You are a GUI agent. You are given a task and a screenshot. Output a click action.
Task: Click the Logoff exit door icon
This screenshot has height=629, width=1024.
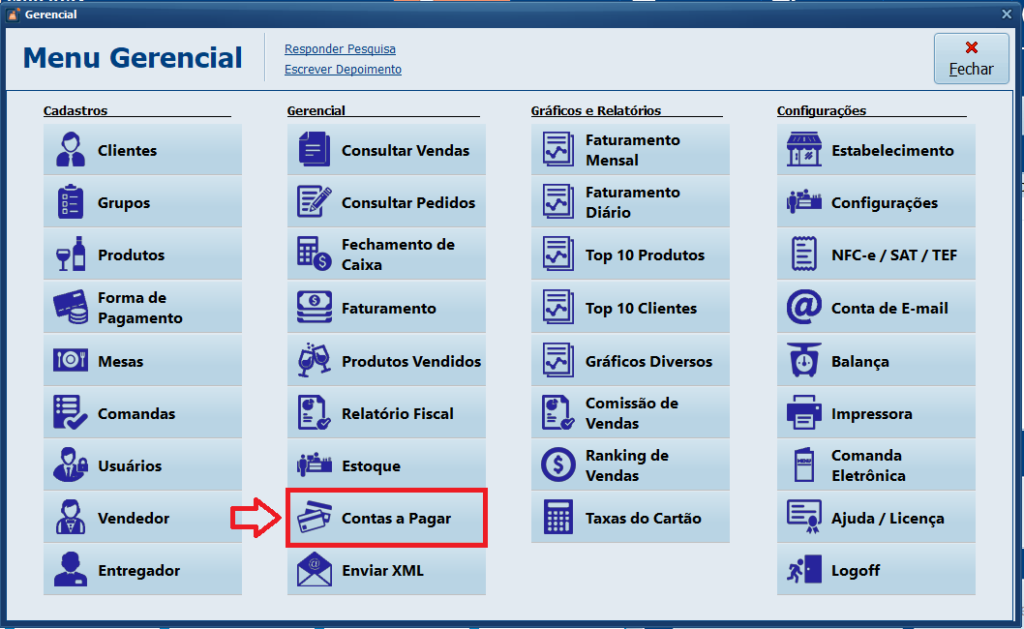click(804, 571)
